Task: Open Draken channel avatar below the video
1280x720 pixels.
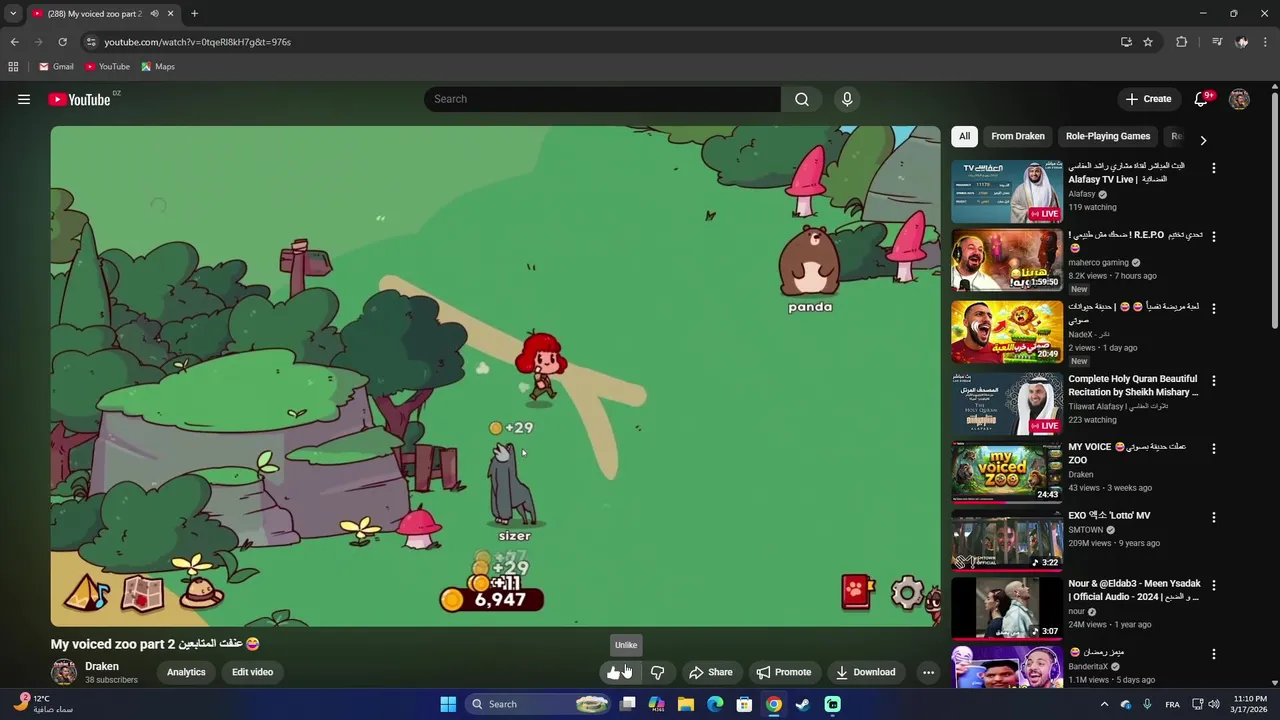Action: pyautogui.click(x=64, y=672)
